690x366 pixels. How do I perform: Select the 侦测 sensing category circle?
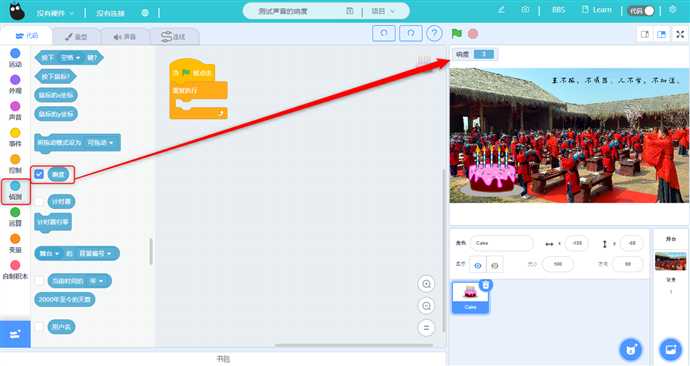point(15,185)
